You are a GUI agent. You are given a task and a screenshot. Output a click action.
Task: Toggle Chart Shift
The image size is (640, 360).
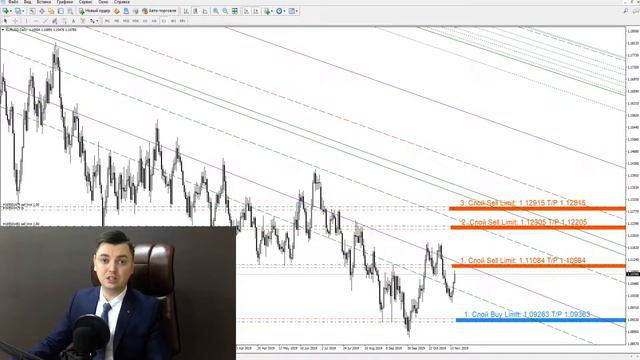point(256,11)
